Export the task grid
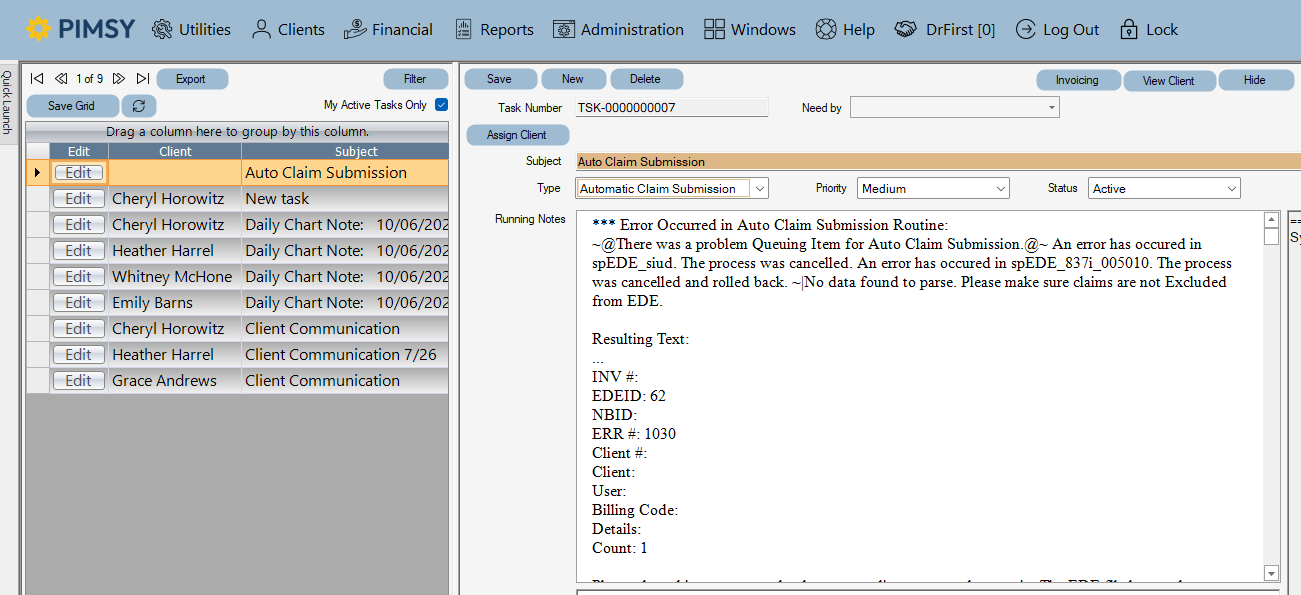Screen dimensions: 1301x595 (192, 78)
